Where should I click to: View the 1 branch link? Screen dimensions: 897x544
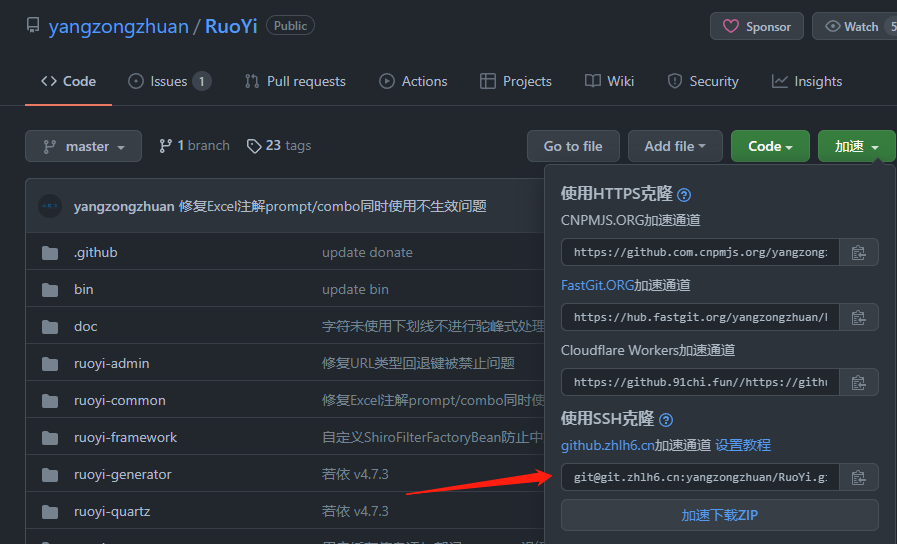(x=195, y=146)
